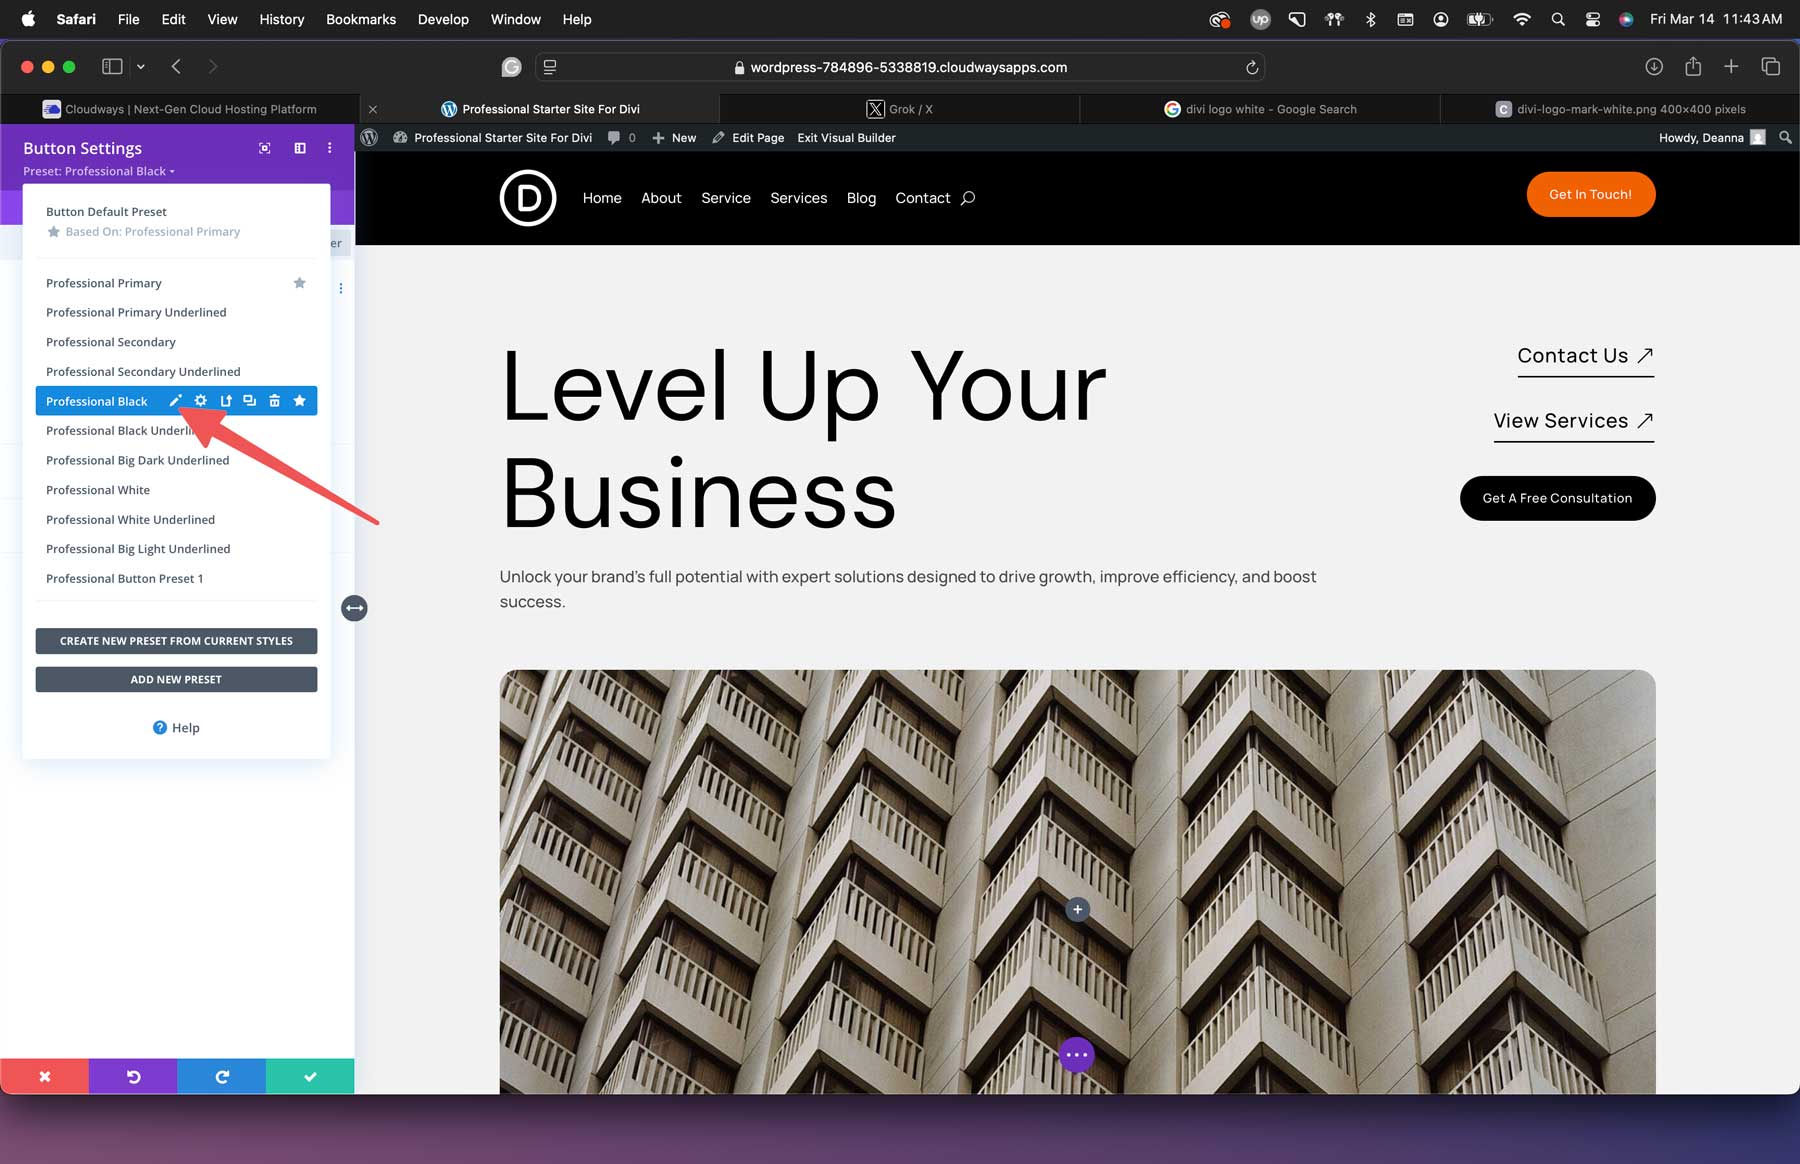The image size is (1800, 1164).
Task: Switch Button Settings to side panel layout icon
Action: click(x=299, y=147)
